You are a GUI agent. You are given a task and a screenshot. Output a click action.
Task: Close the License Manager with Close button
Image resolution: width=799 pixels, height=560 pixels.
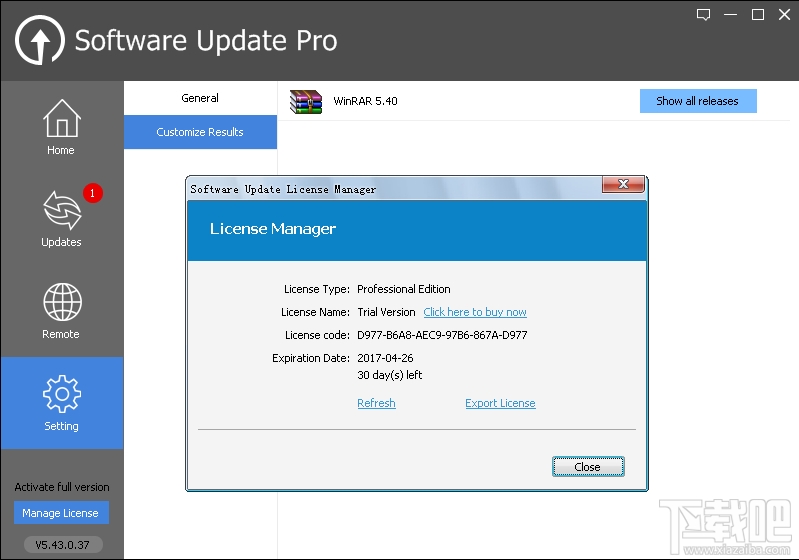(x=588, y=467)
